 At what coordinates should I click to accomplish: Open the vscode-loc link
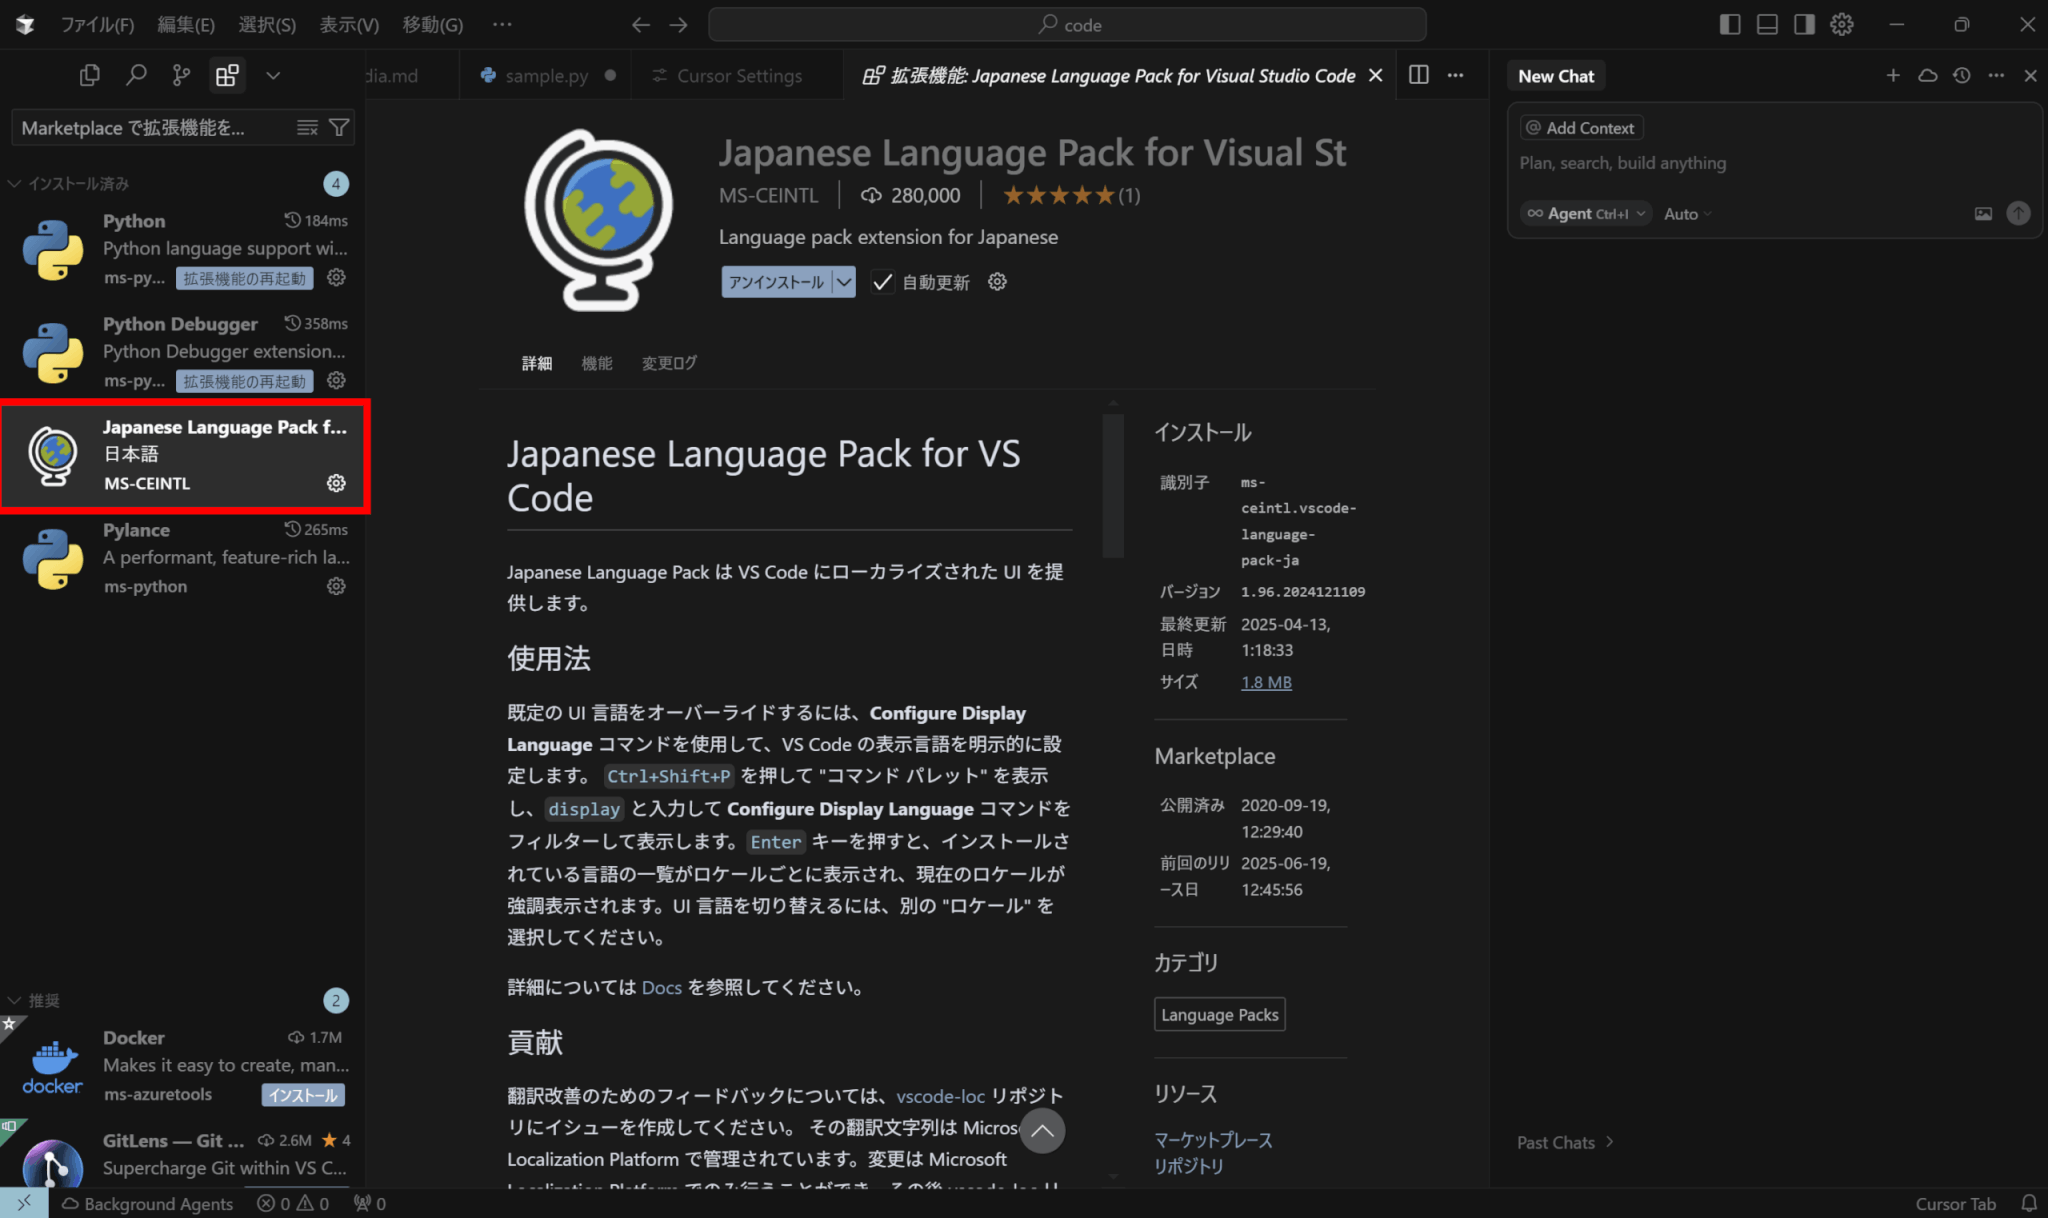click(x=941, y=1096)
